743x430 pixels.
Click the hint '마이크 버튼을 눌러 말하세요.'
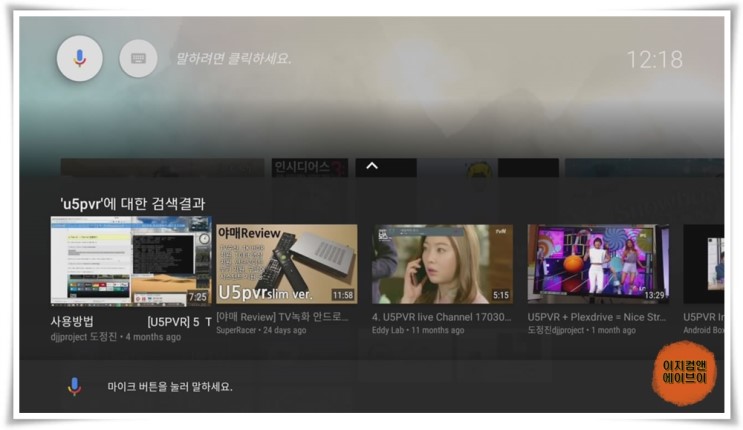[170, 387]
